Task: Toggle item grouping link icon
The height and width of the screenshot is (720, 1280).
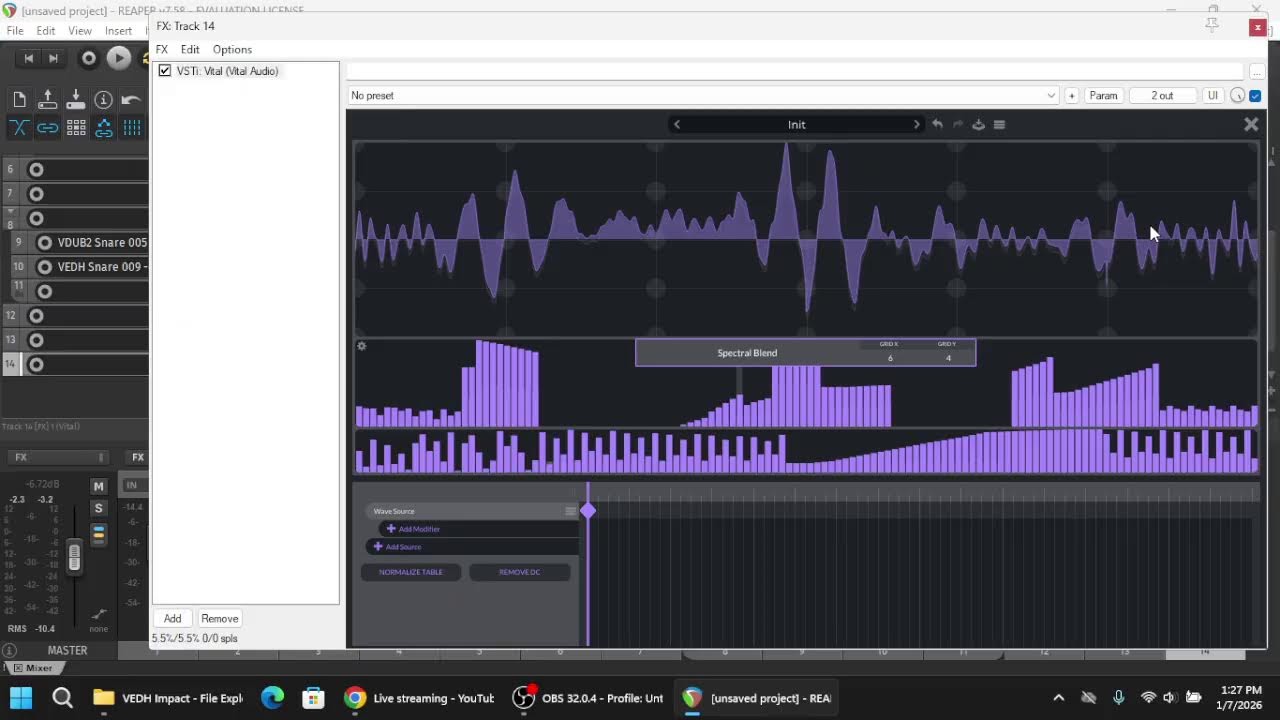Action: [x=47, y=127]
